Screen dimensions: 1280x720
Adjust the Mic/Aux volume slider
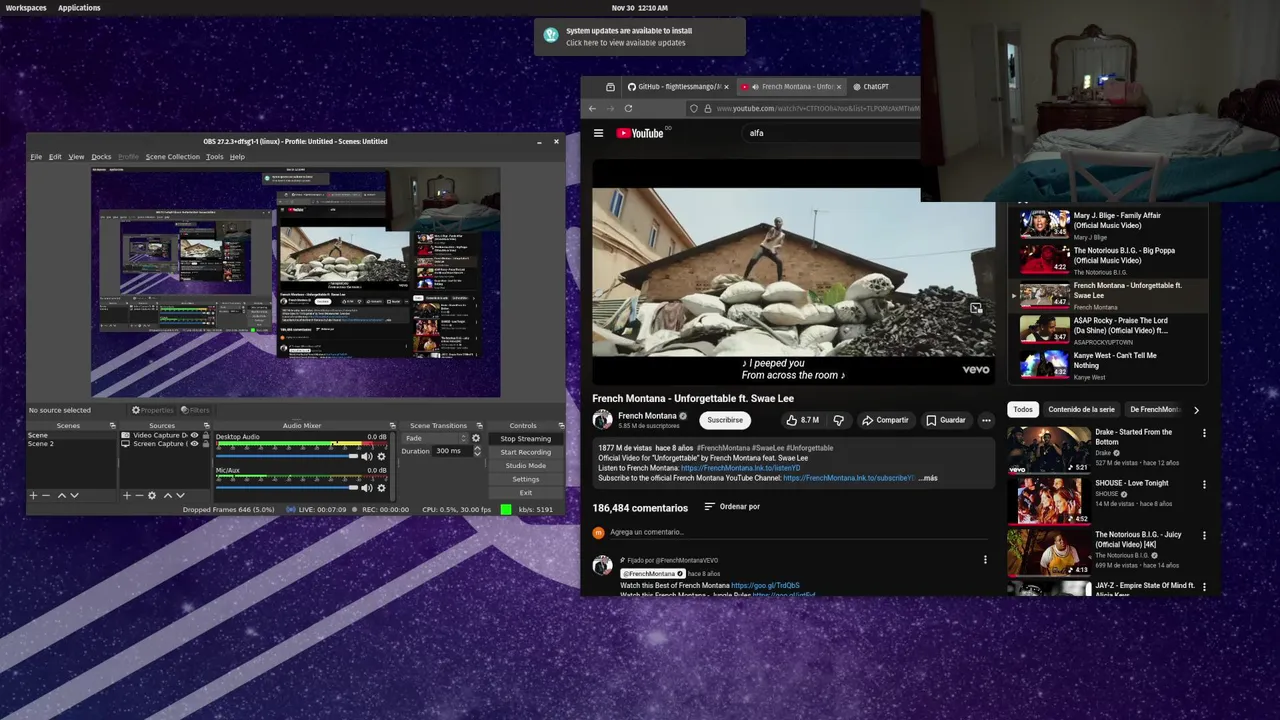pyautogui.click(x=286, y=488)
